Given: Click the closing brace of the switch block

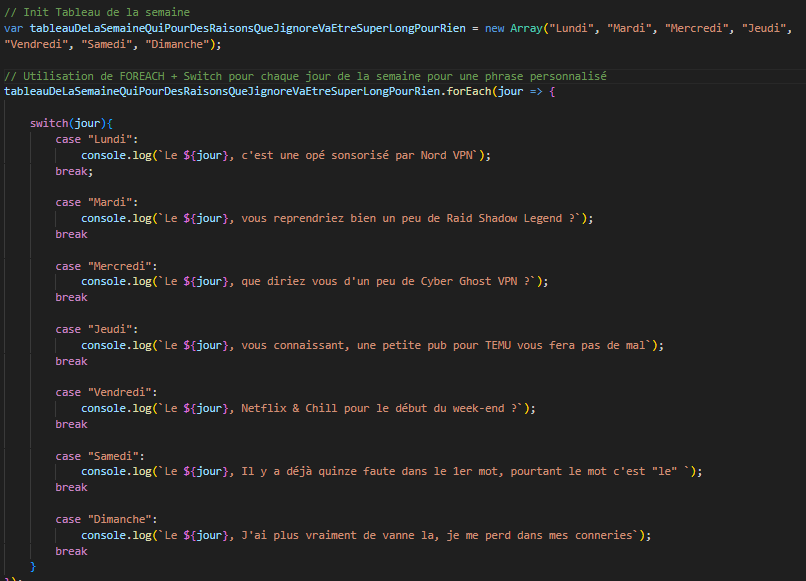Looking at the screenshot, I should click(x=33, y=566).
